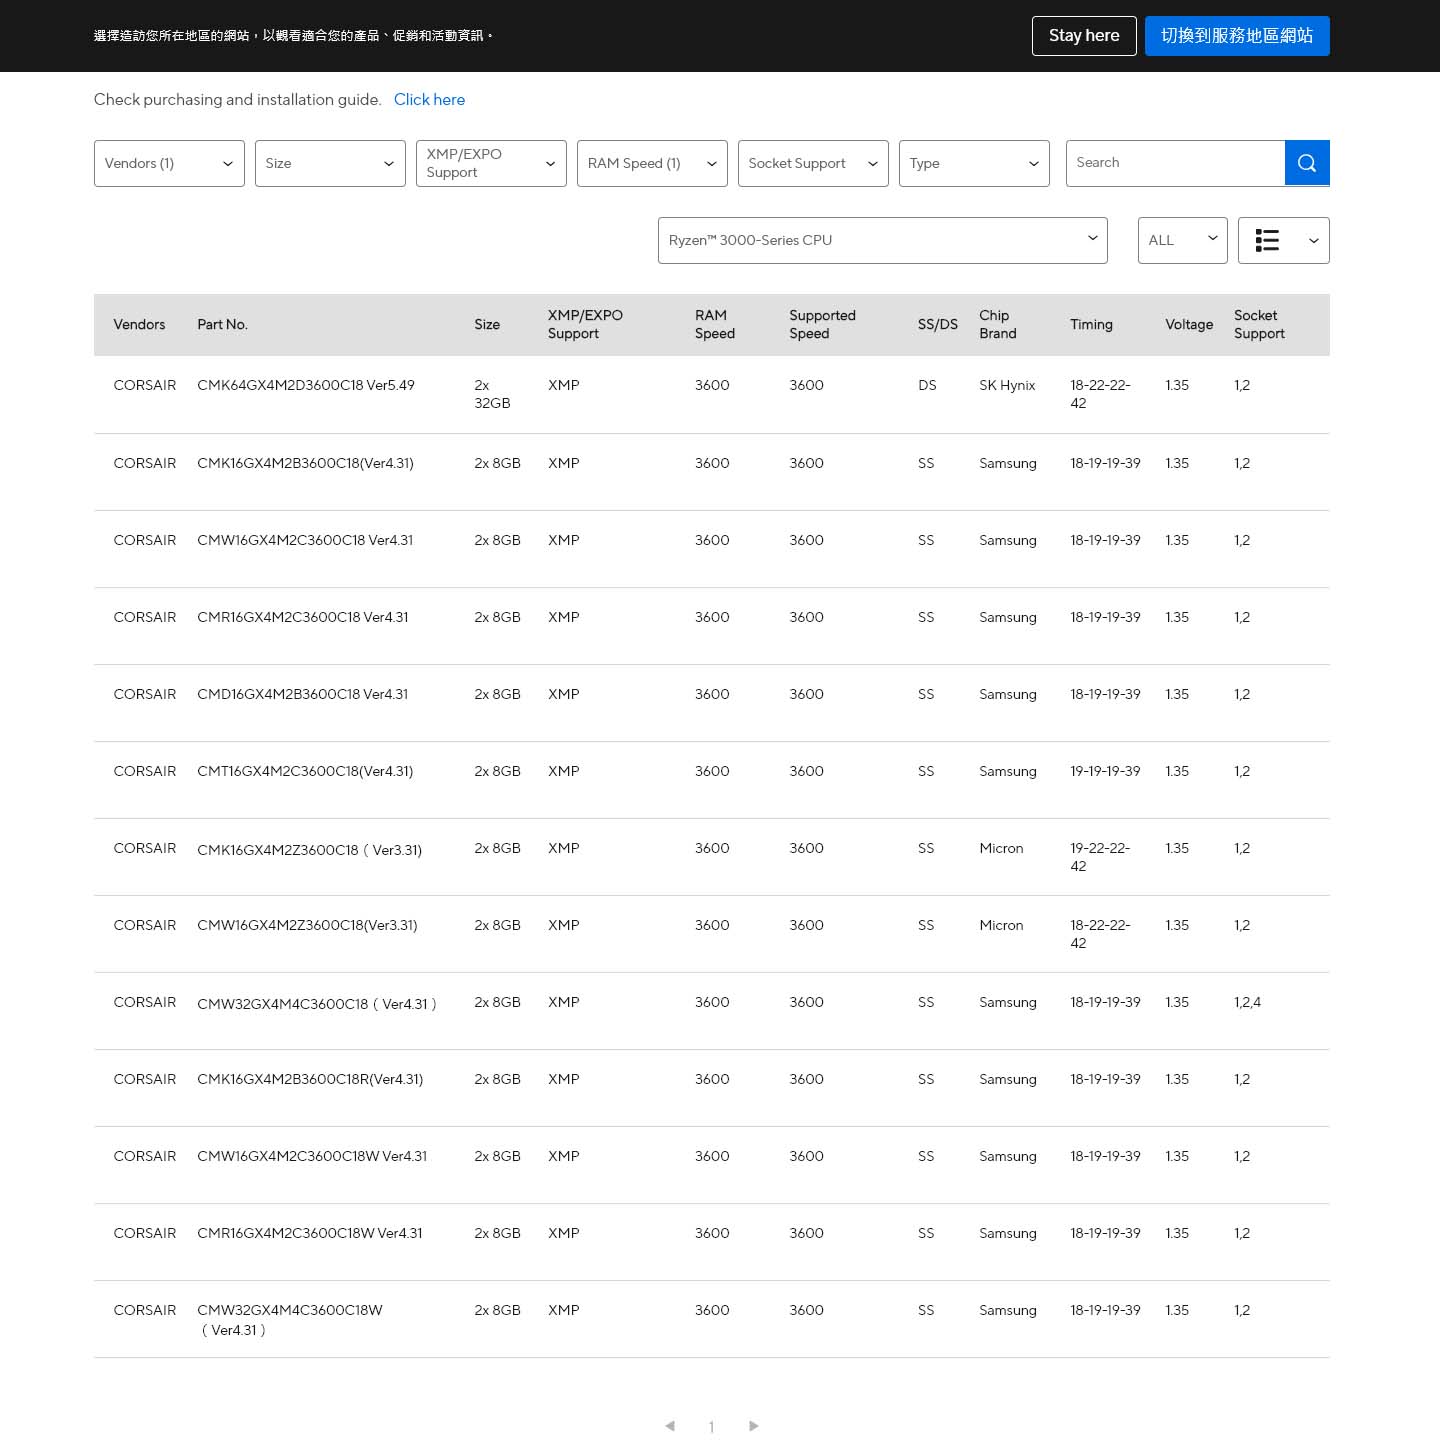This screenshot has width=1440, height=1440.
Task: Click the Stay here button
Action: pos(1084,36)
